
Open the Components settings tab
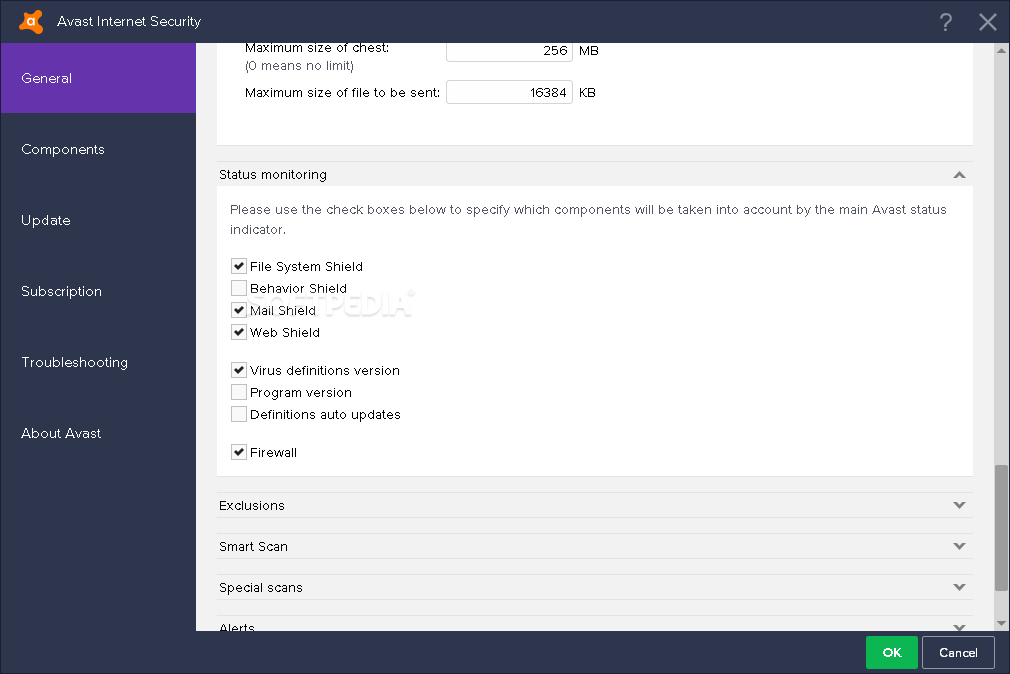tap(63, 150)
